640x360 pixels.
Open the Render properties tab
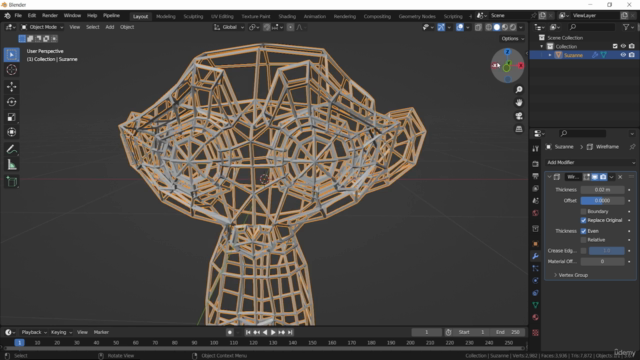(536, 164)
